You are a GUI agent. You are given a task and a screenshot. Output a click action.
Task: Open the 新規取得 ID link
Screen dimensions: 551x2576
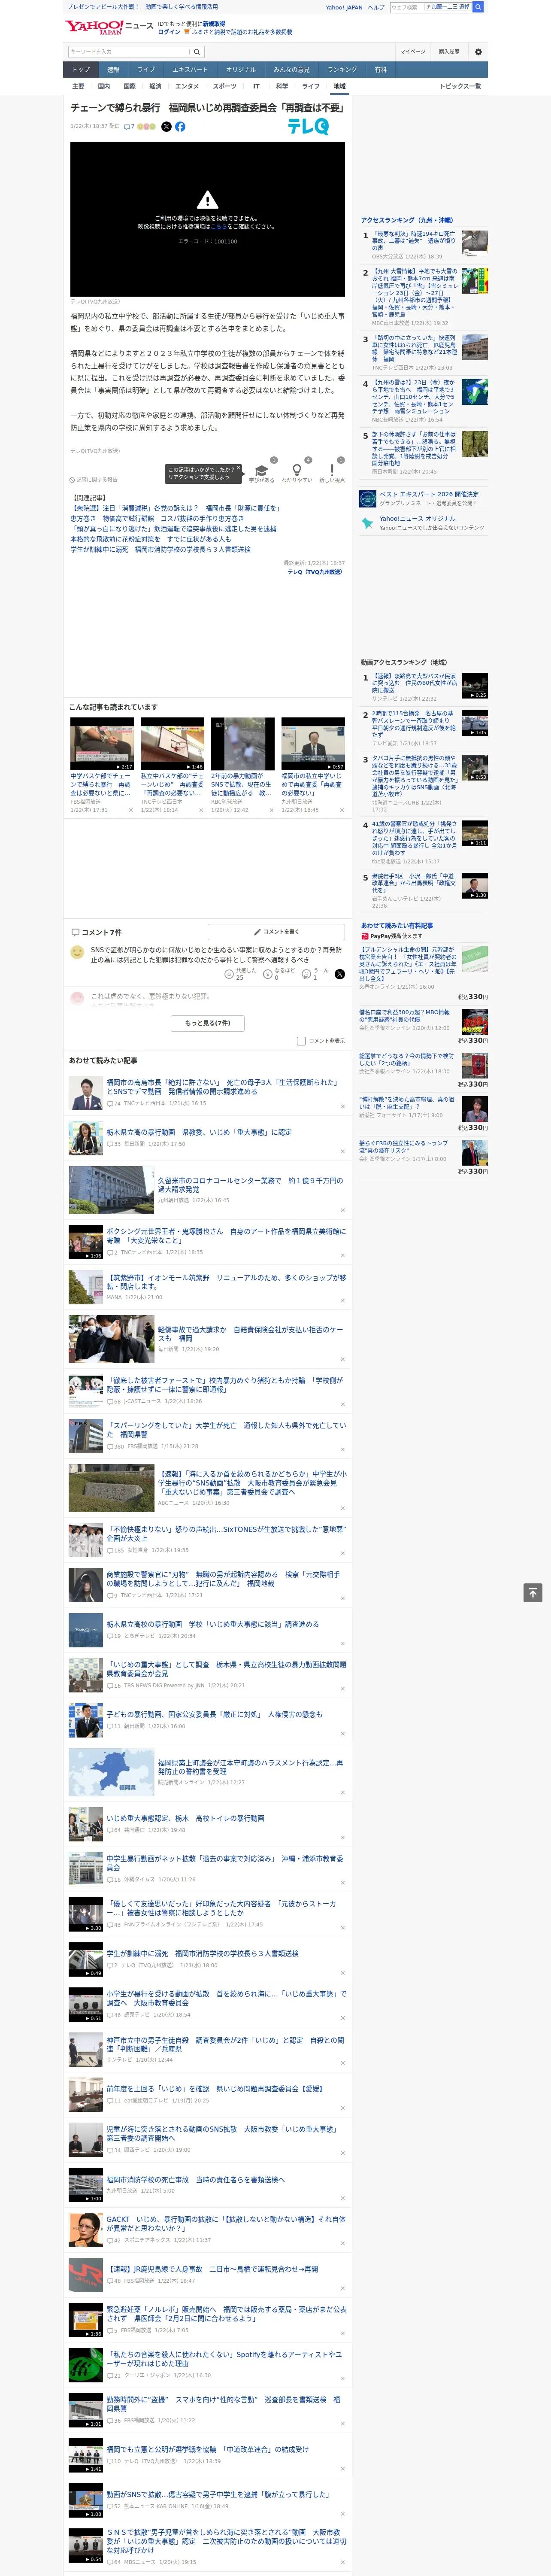214,23
